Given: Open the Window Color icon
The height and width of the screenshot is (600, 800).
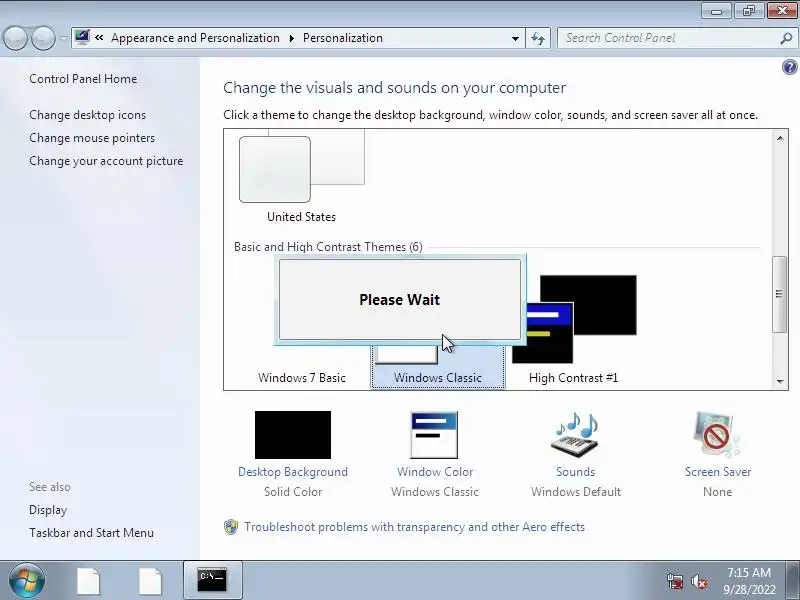Looking at the screenshot, I should click(x=434, y=435).
